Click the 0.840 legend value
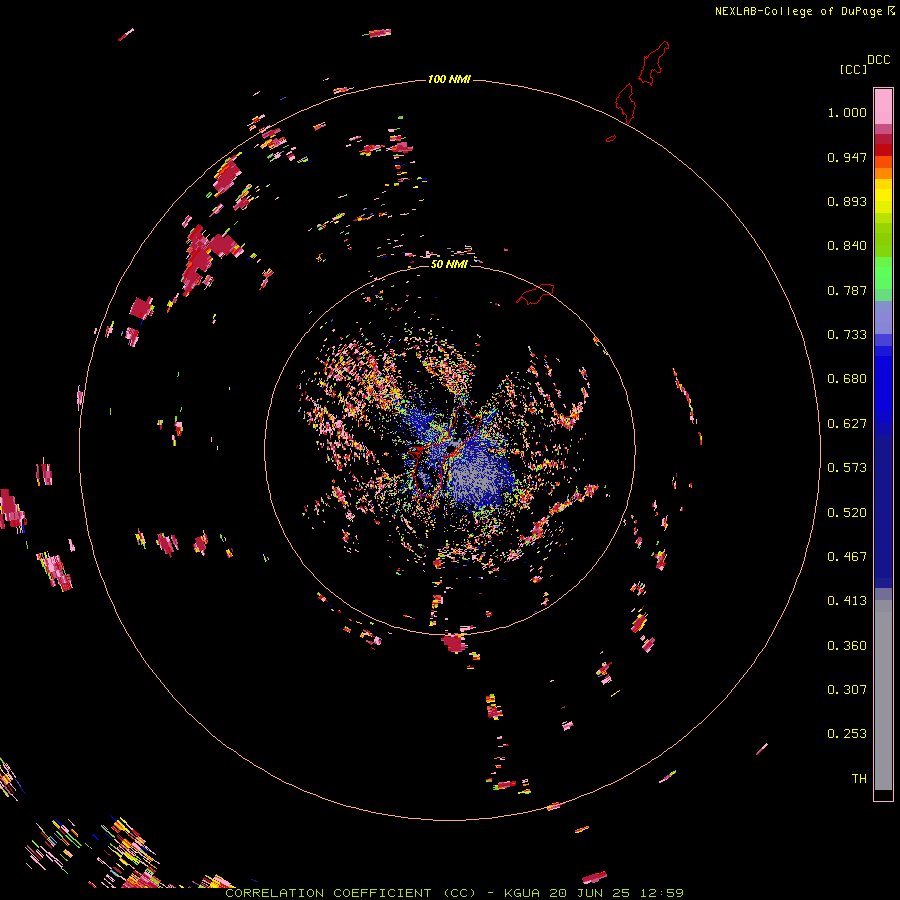Screen dimensions: 900x900 point(847,246)
